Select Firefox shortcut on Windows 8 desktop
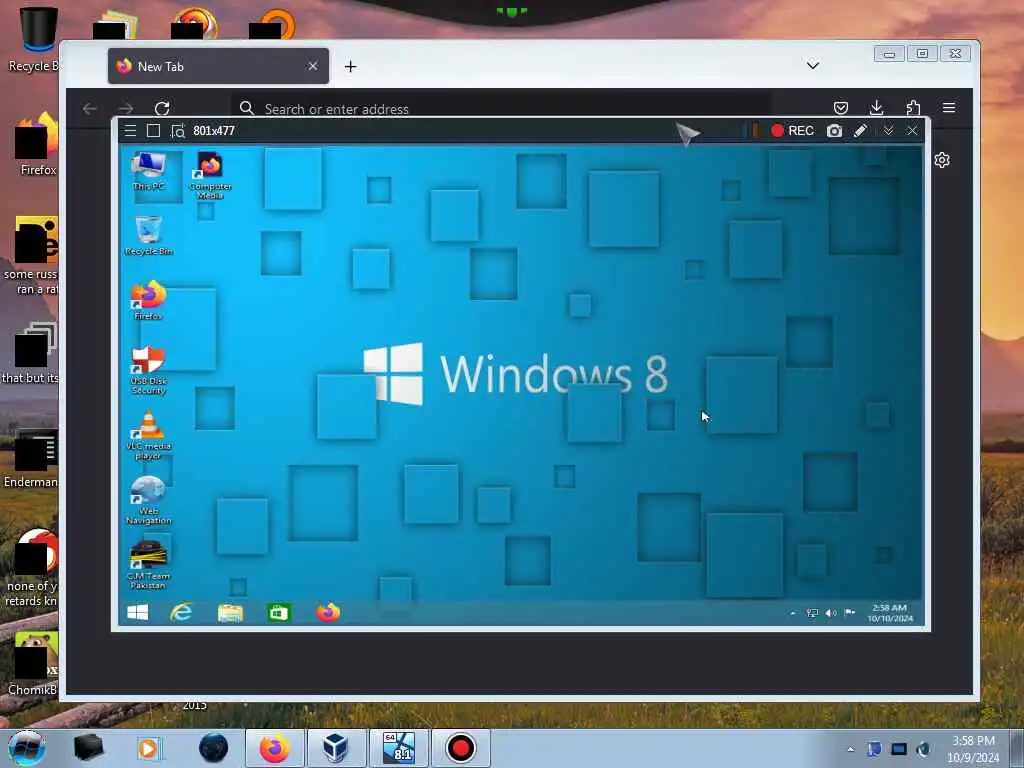Image resolution: width=1024 pixels, height=768 pixels. coord(149,300)
